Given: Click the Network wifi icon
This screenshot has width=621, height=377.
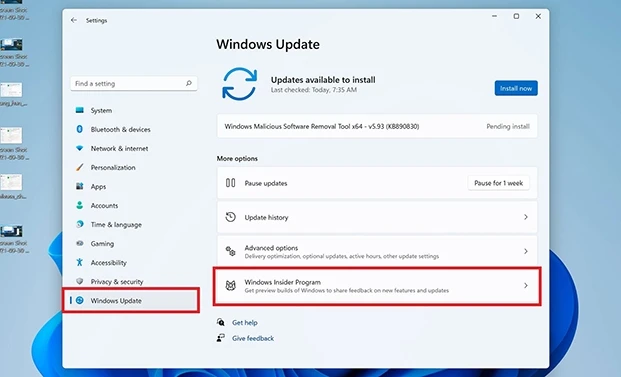Looking at the screenshot, I should [x=80, y=148].
